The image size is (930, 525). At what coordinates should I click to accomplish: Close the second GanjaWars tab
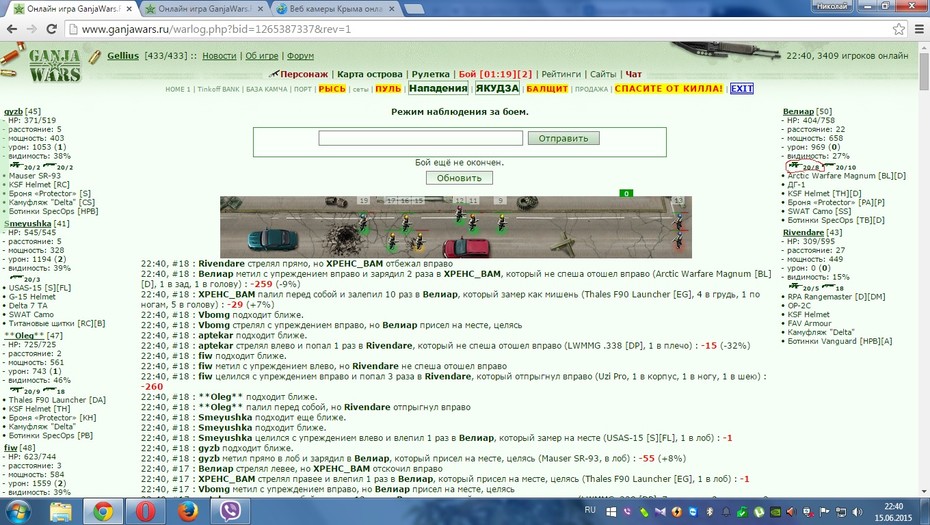click(x=260, y=9)
